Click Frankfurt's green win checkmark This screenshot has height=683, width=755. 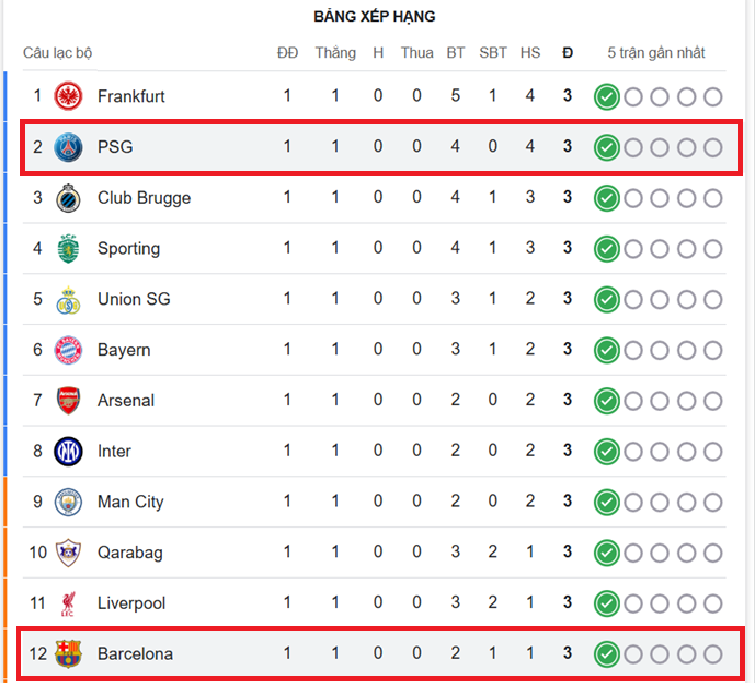click(x=605, y=97)
